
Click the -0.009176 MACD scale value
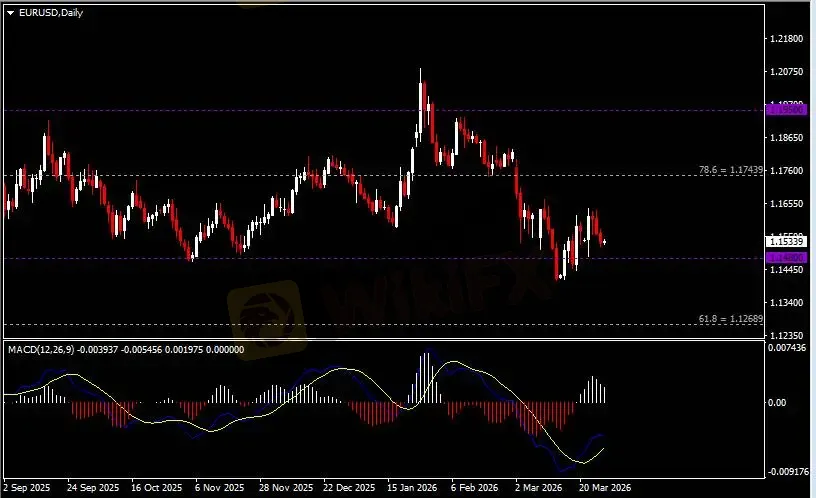786,470
